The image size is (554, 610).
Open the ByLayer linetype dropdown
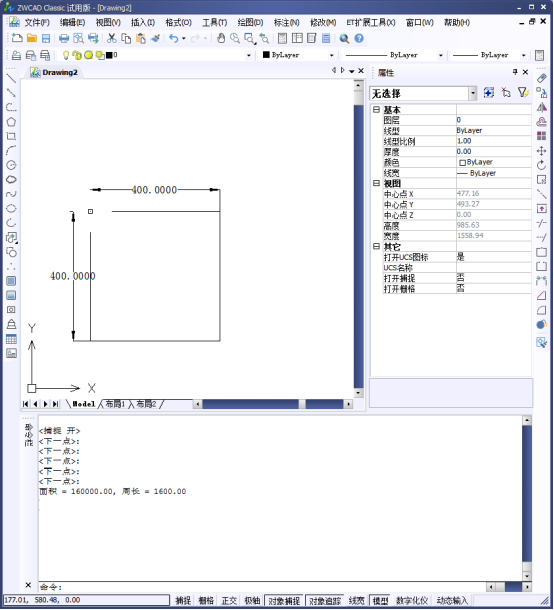click(x=440, y=55)
